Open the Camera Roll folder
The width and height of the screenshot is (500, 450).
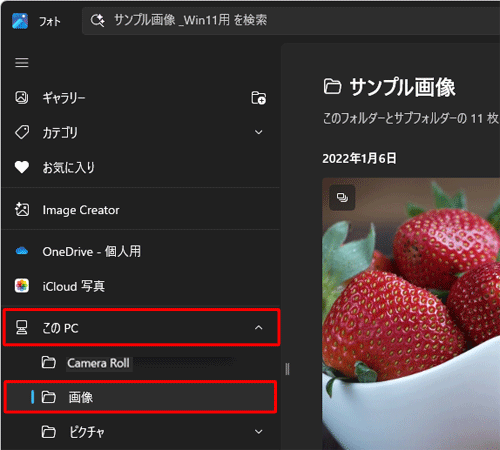pos(140,363)
